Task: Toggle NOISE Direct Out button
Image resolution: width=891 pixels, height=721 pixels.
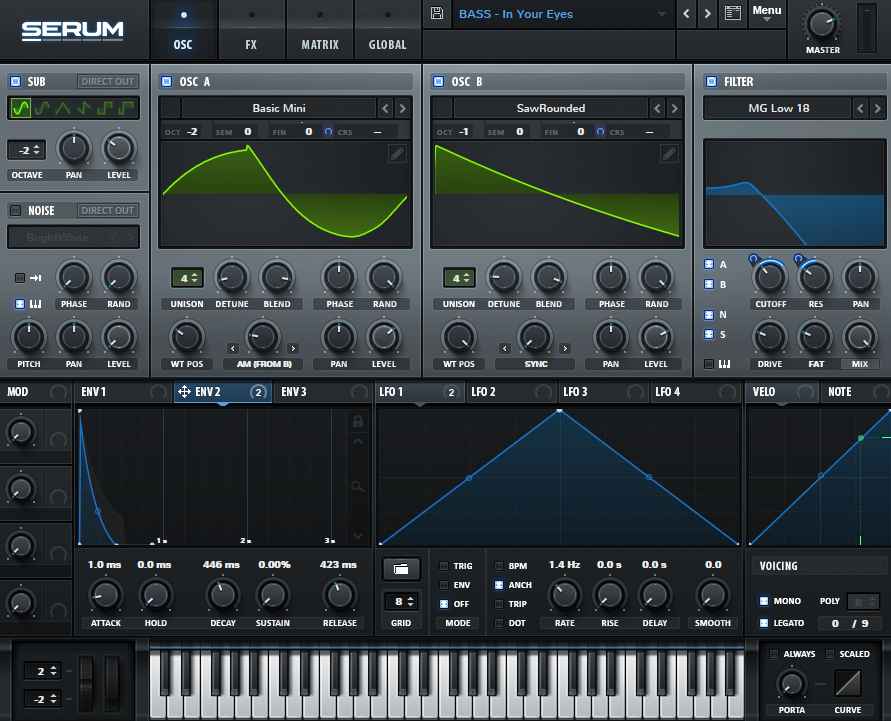Action: 108,210
